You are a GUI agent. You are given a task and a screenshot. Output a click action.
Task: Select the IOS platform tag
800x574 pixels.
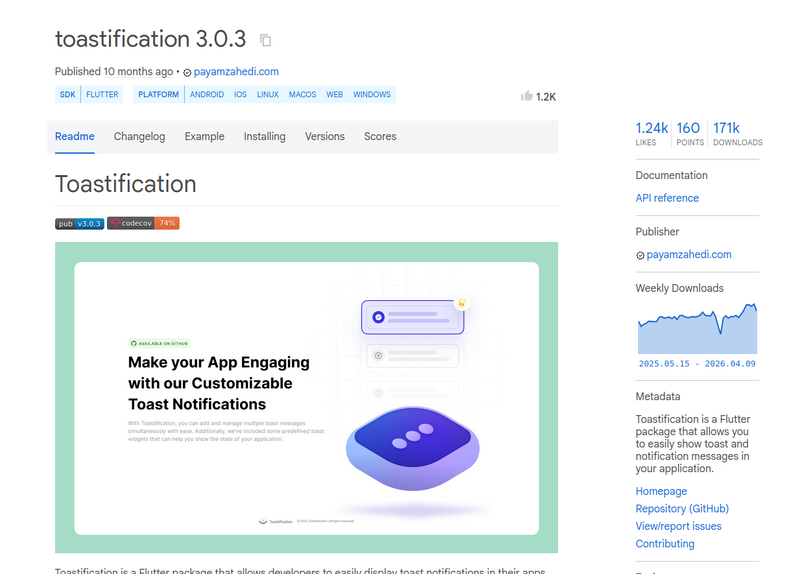(240, 94)
